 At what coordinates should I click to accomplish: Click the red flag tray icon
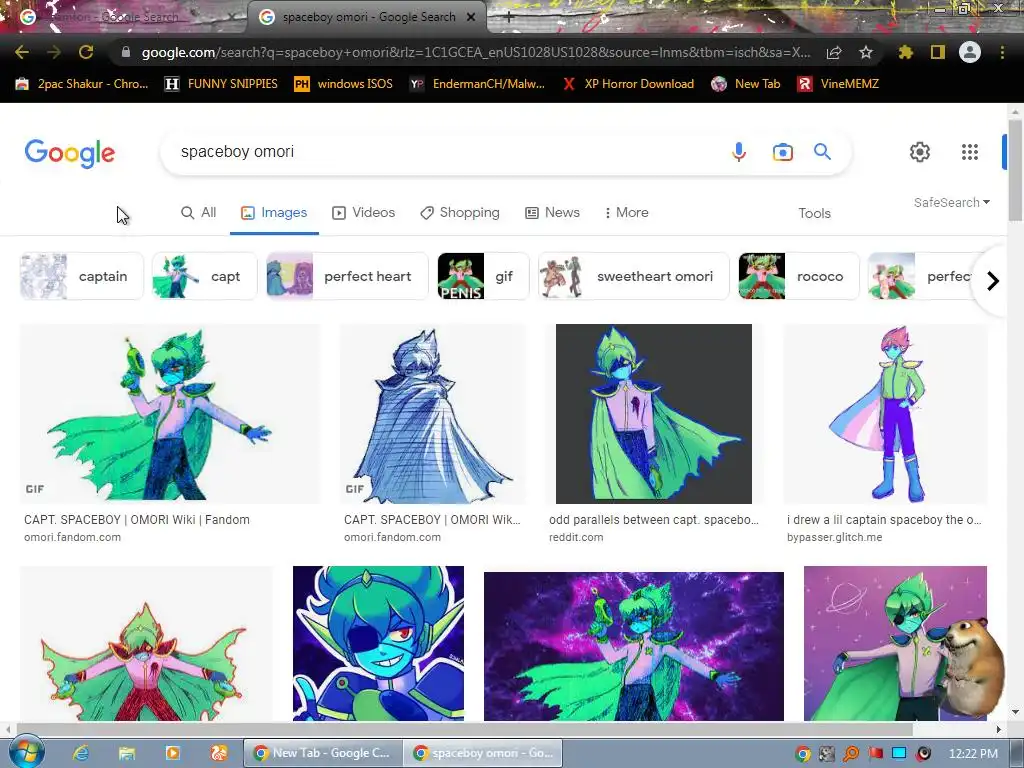[875, 754]
